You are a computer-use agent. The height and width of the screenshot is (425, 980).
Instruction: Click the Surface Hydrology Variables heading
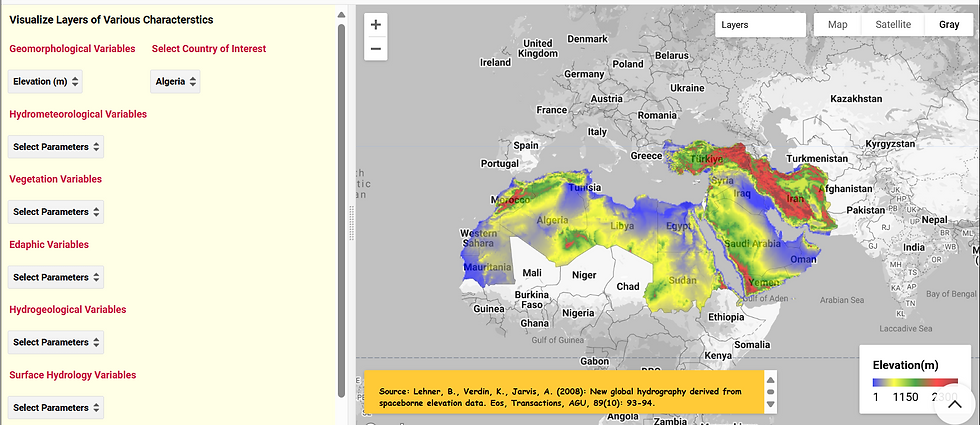coord(72,375)
